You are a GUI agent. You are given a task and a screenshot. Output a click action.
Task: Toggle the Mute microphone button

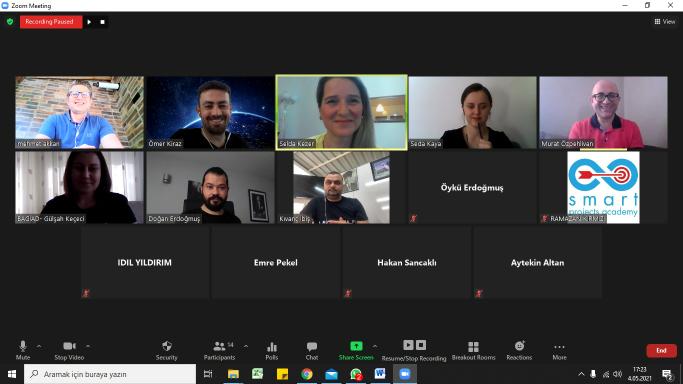click(23, 350)
